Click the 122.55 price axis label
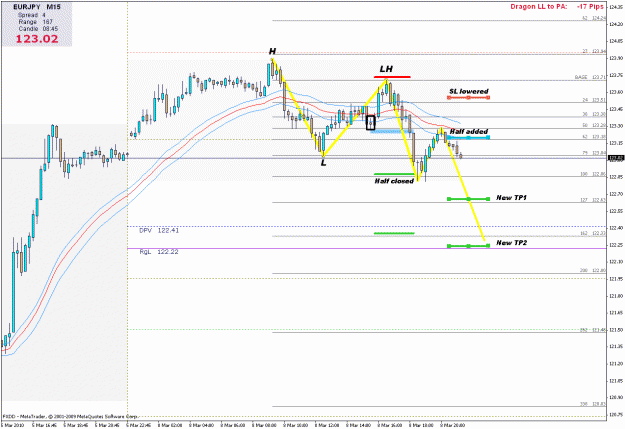 [x=616, y=211]
